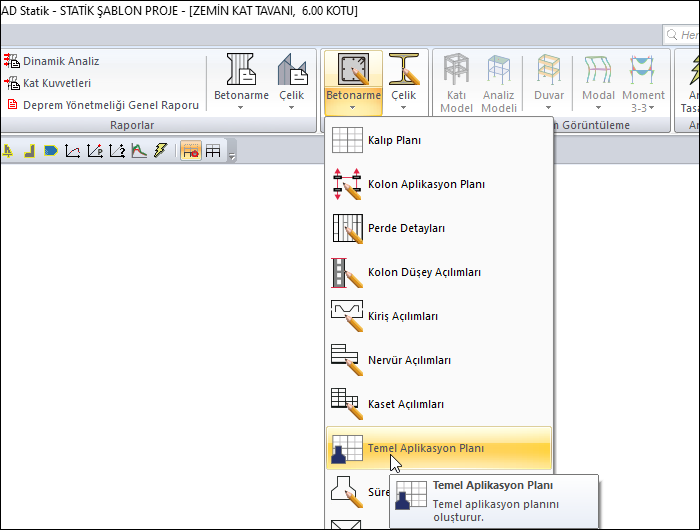The height and width of the screenshot is (530, 700).
Task: Click the Kiriş Açılımları icon
Action: [346, 317]
